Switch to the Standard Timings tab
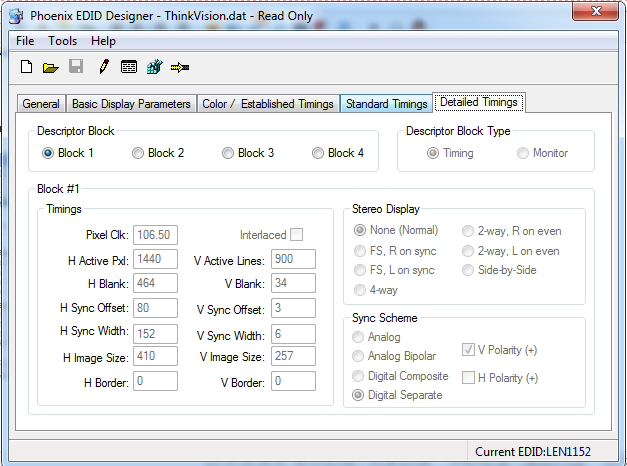The image size is (627, 466). click(x=385, y=104)
